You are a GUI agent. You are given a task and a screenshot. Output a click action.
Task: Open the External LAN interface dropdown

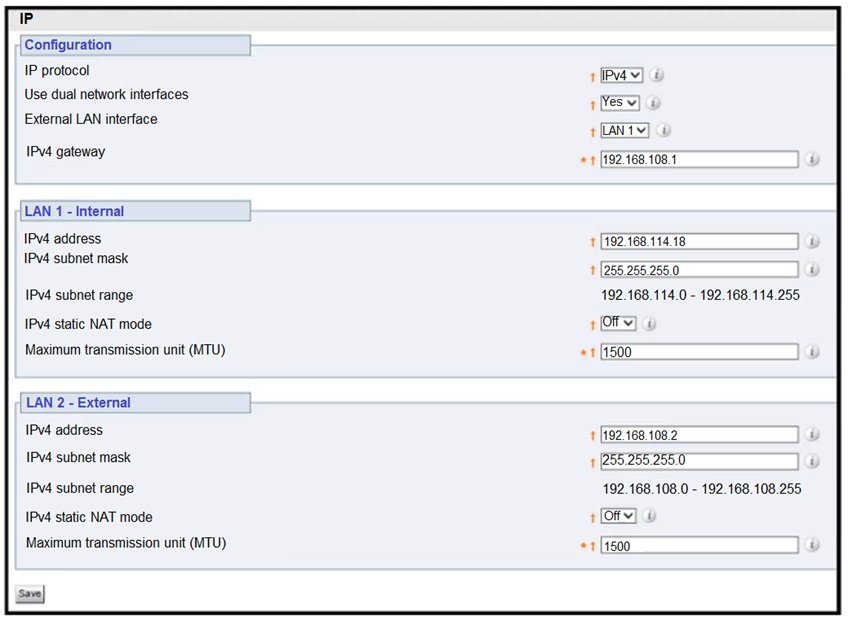[x=625, y=130]
